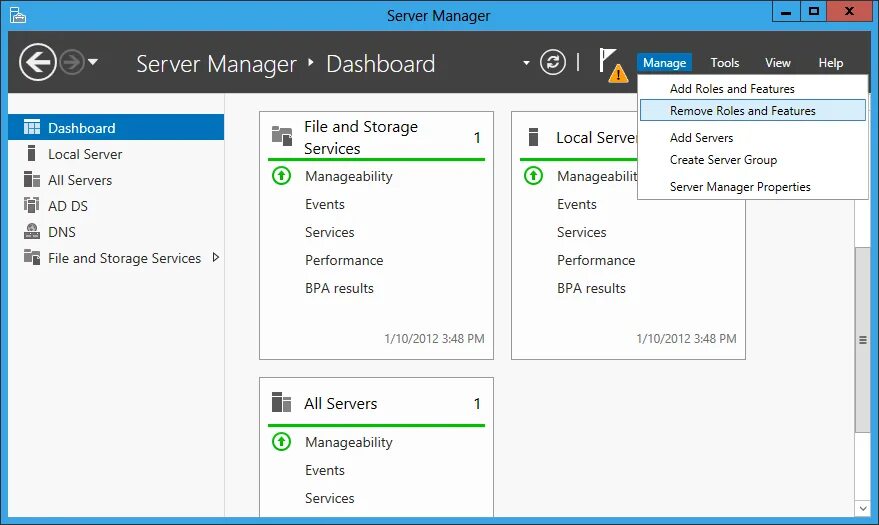Select Local Server in the sidebar
Viewport: 879px width, 525px height.
pos(116,154)
